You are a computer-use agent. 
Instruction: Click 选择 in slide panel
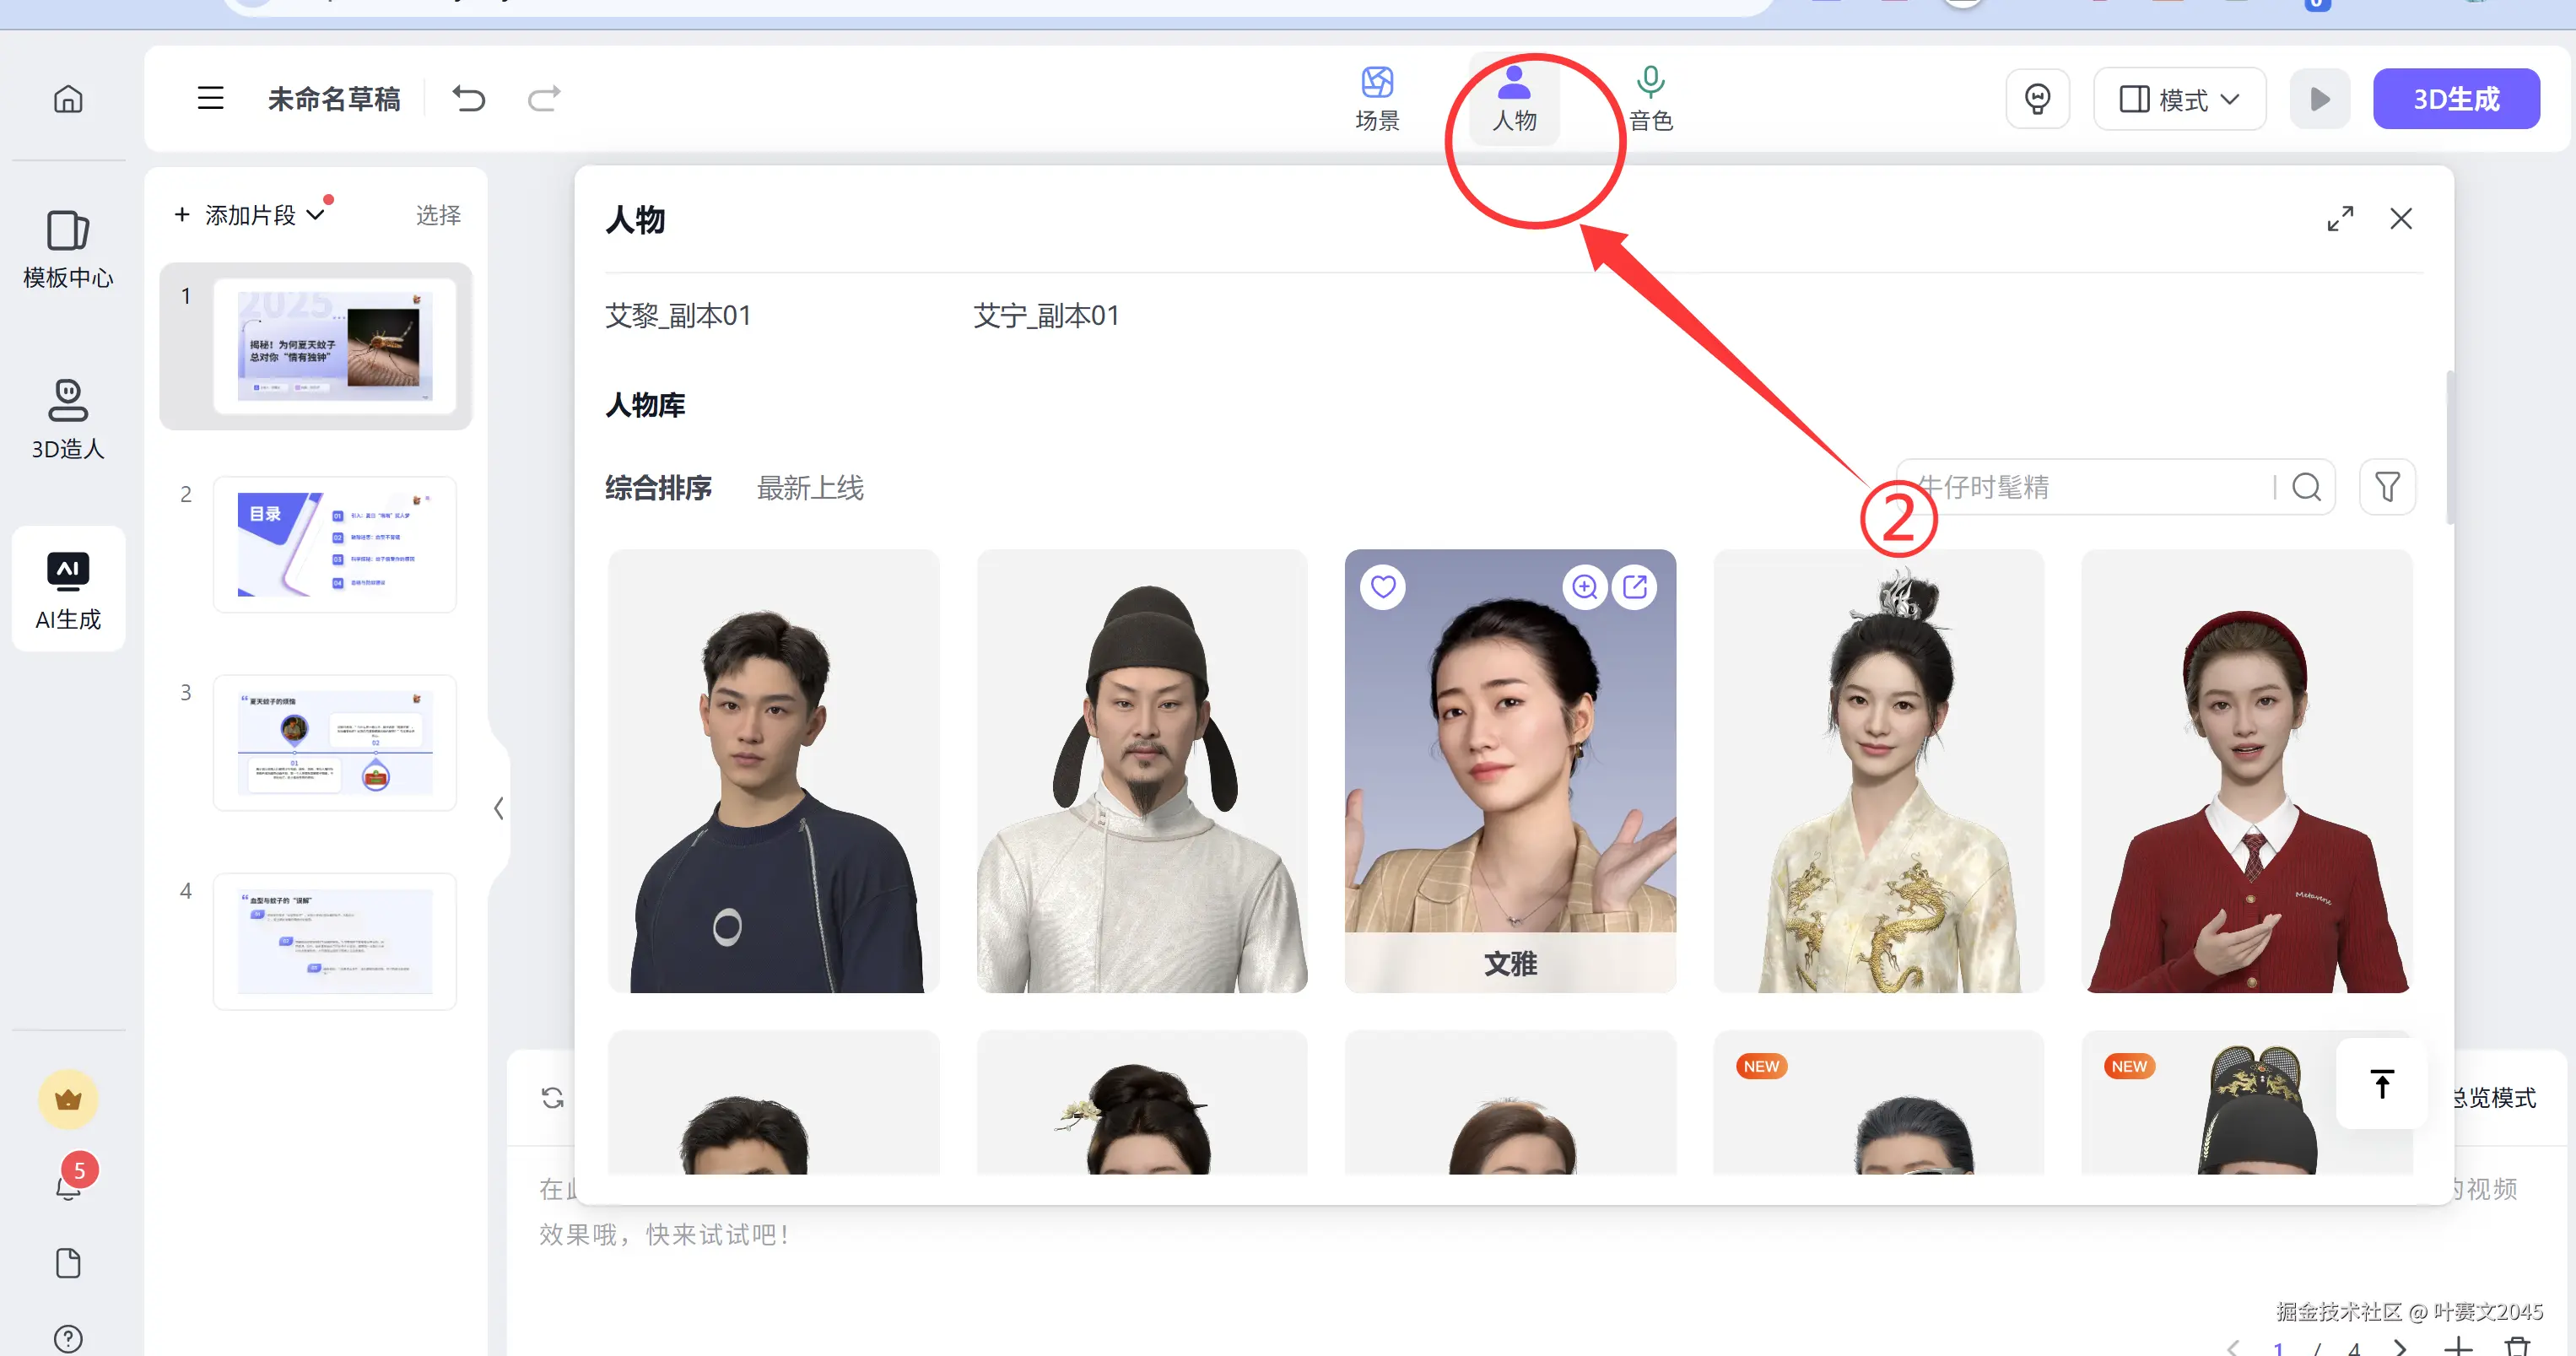(438, 215)
